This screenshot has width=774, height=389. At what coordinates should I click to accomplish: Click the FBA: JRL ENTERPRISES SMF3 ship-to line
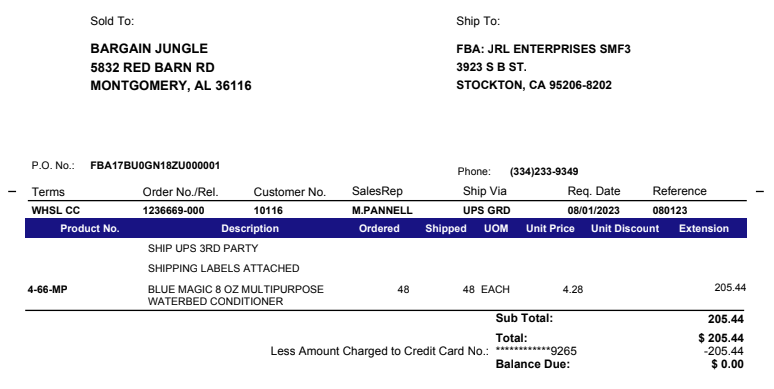click(x=543, y=49)
